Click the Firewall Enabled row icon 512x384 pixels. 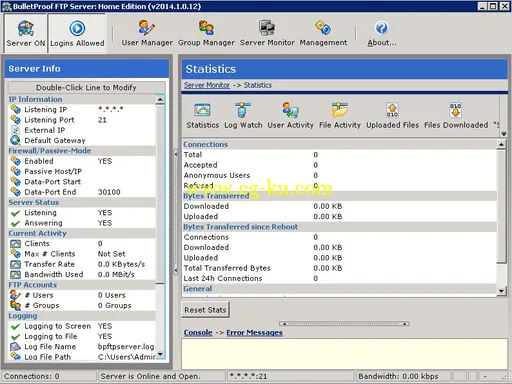pos(15,161)
